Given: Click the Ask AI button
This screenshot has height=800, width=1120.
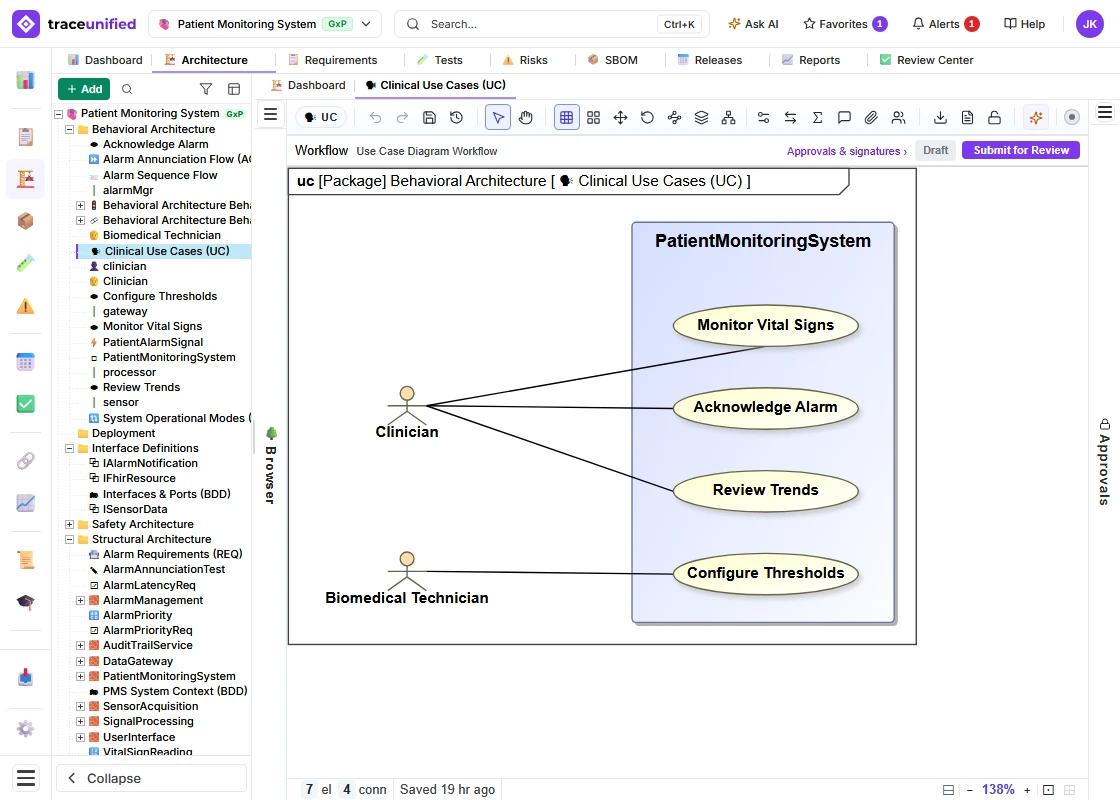Looking at the screenshot, I should 753,24.
